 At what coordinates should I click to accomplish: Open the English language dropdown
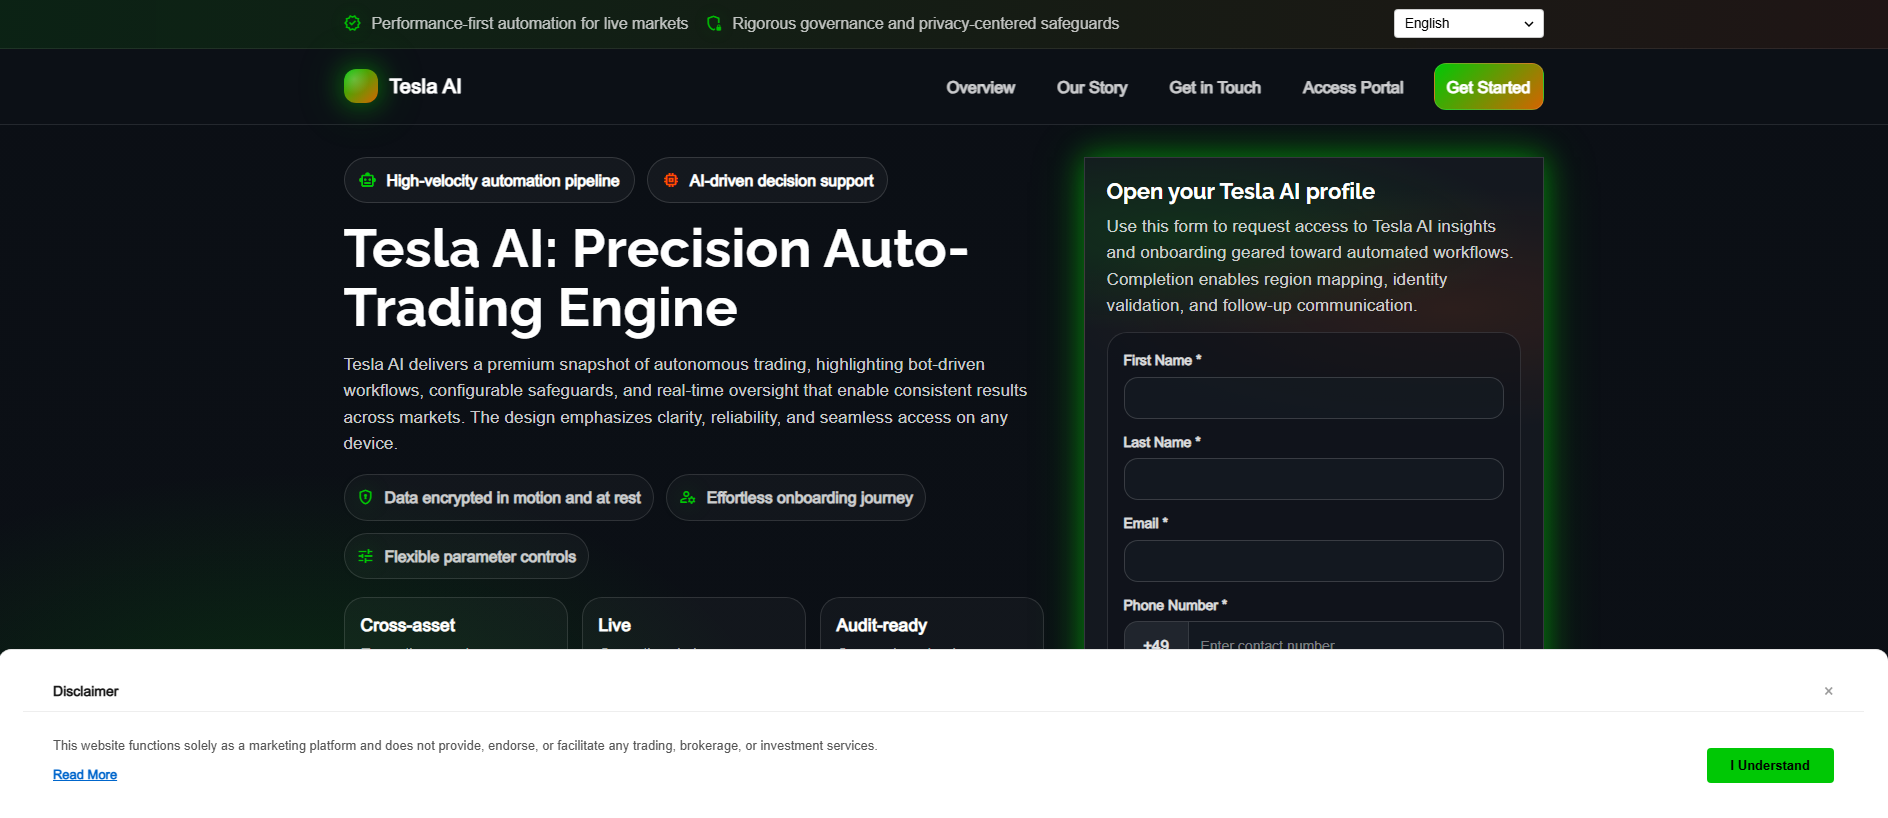1469,24
